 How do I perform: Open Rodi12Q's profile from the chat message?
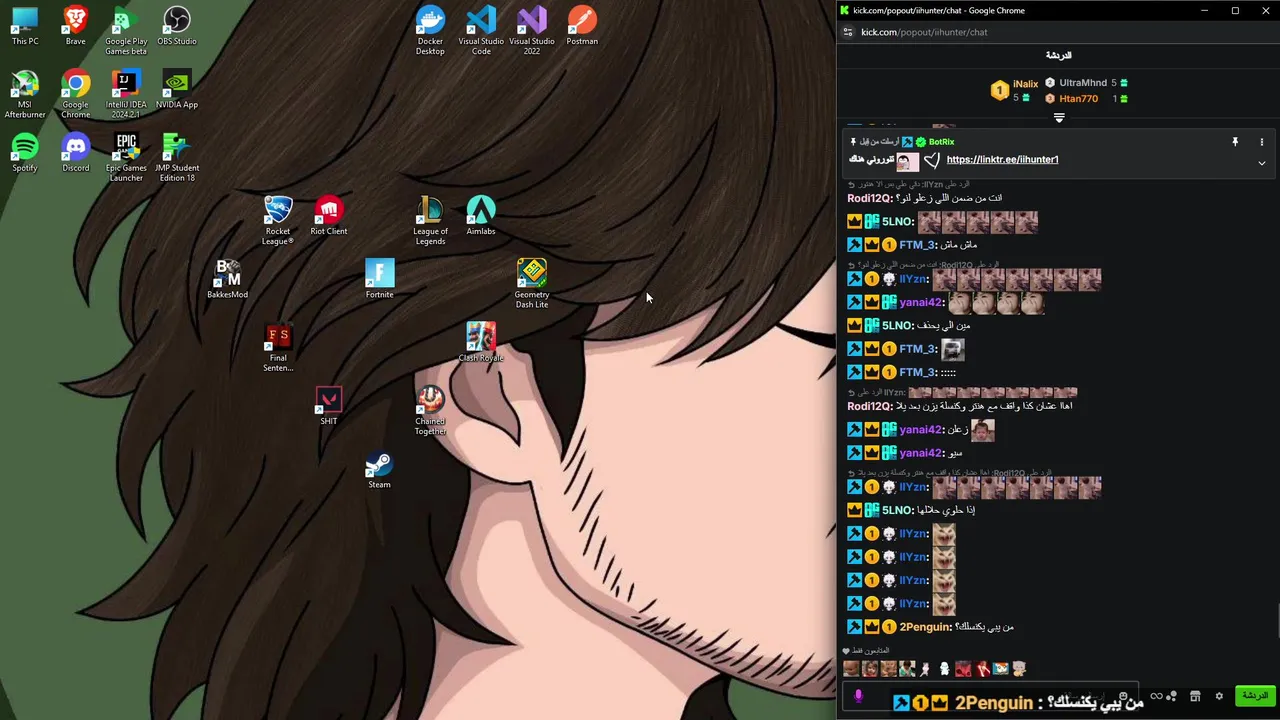869,198
